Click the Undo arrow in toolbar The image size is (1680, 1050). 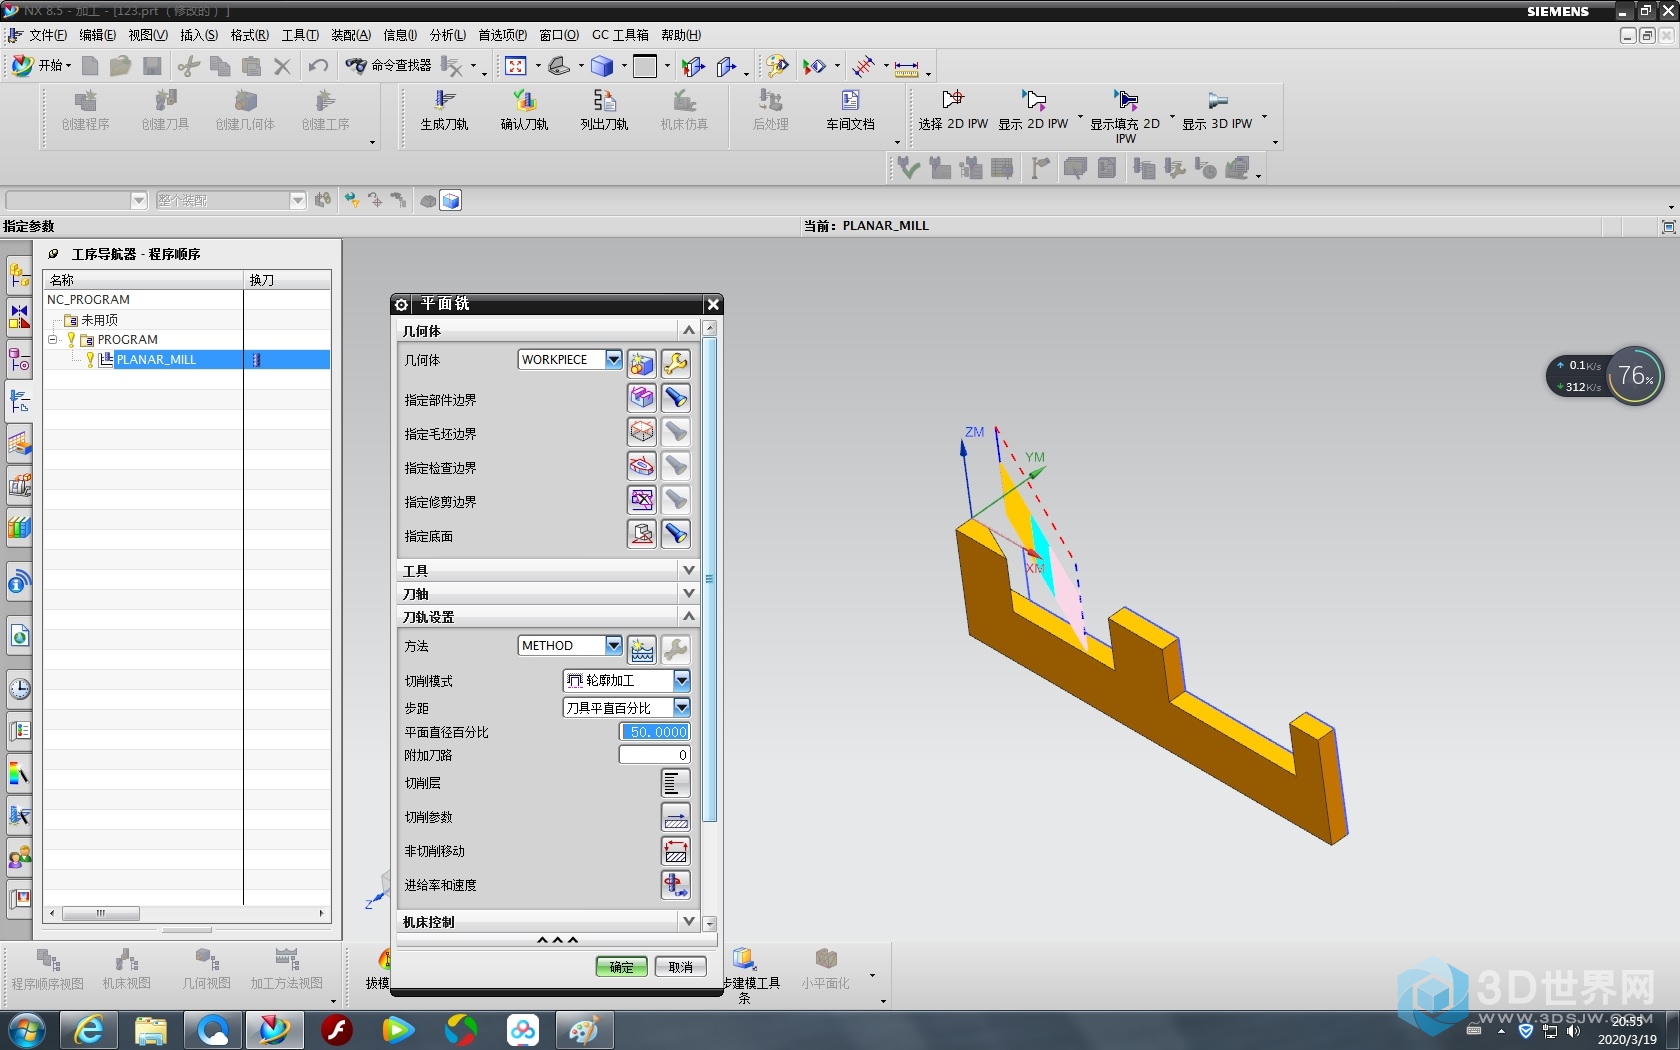[318, 66]
